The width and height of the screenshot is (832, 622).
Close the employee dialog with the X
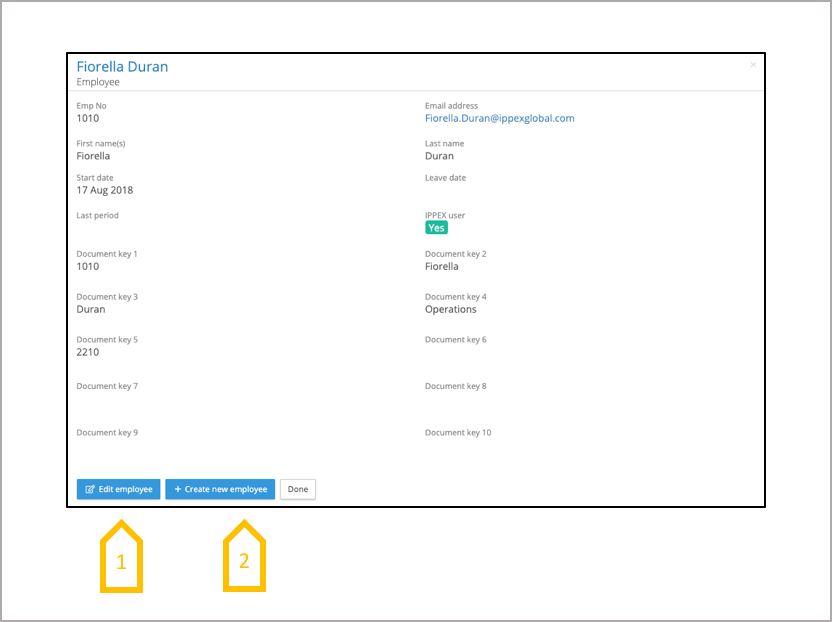coord(753,65)
